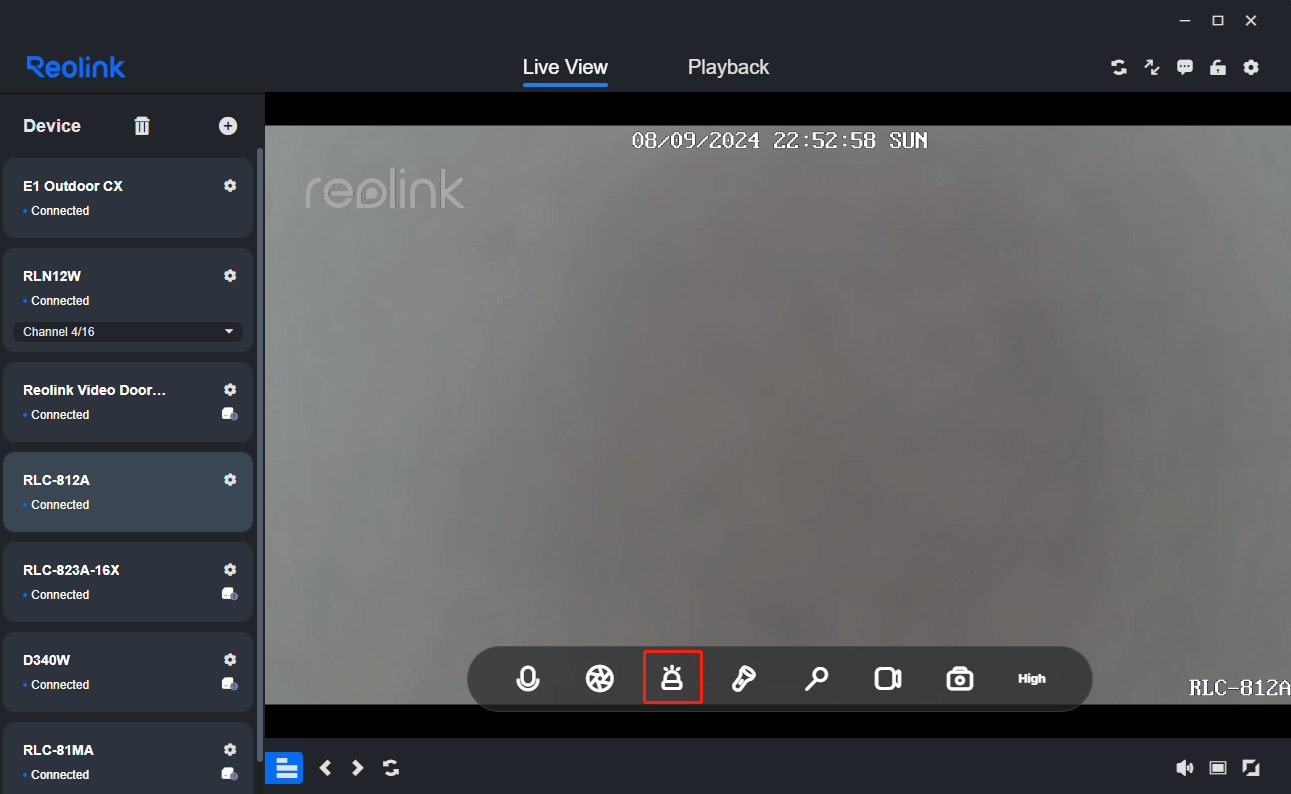Turn on the spotlight flashlight icon
The height and width of the screenshot is (794, 1291).
click(x=743, y=679)
